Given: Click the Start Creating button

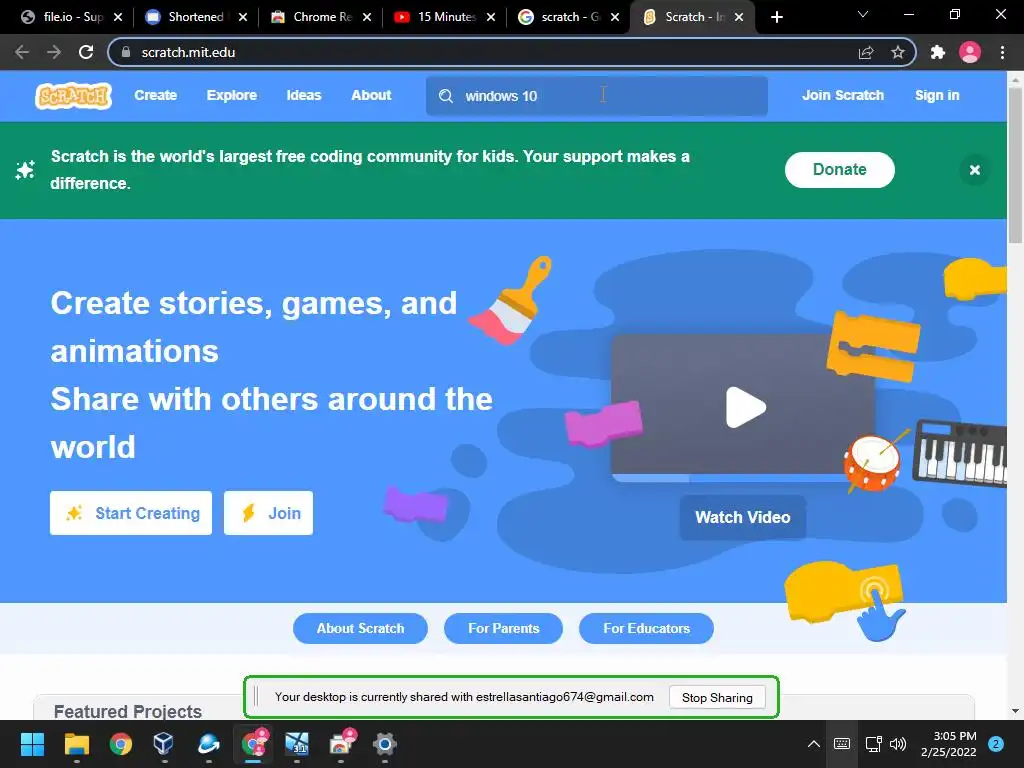Looking at the screenshot, I should click(x=131, y=513).
